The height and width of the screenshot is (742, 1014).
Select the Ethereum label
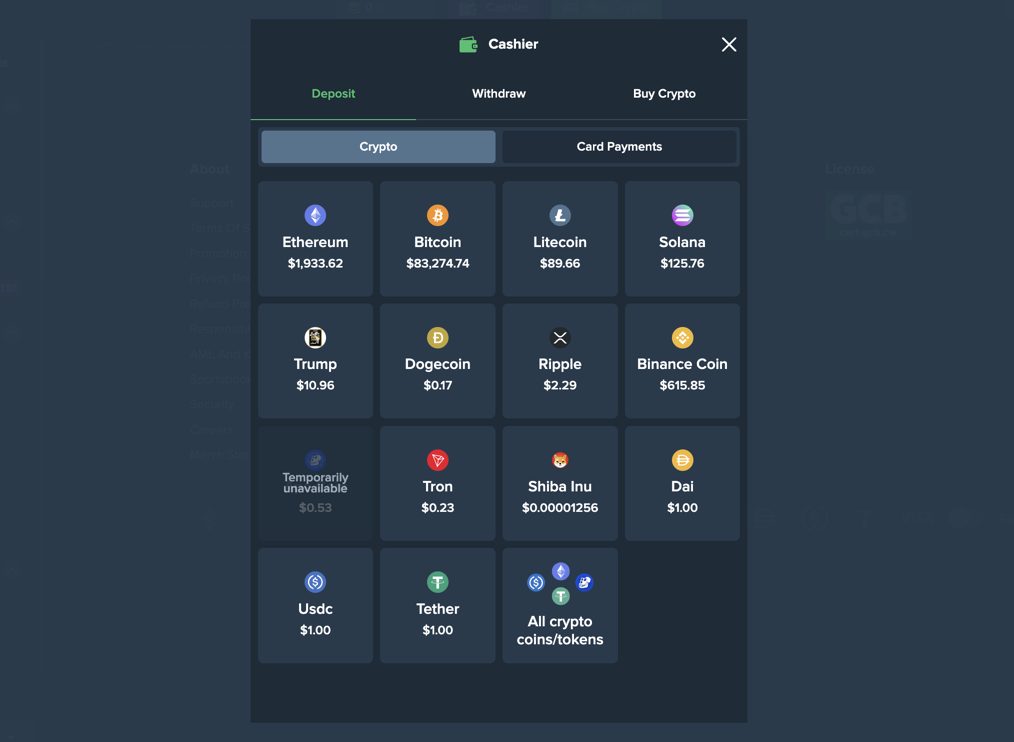click(x=315, y=242)
